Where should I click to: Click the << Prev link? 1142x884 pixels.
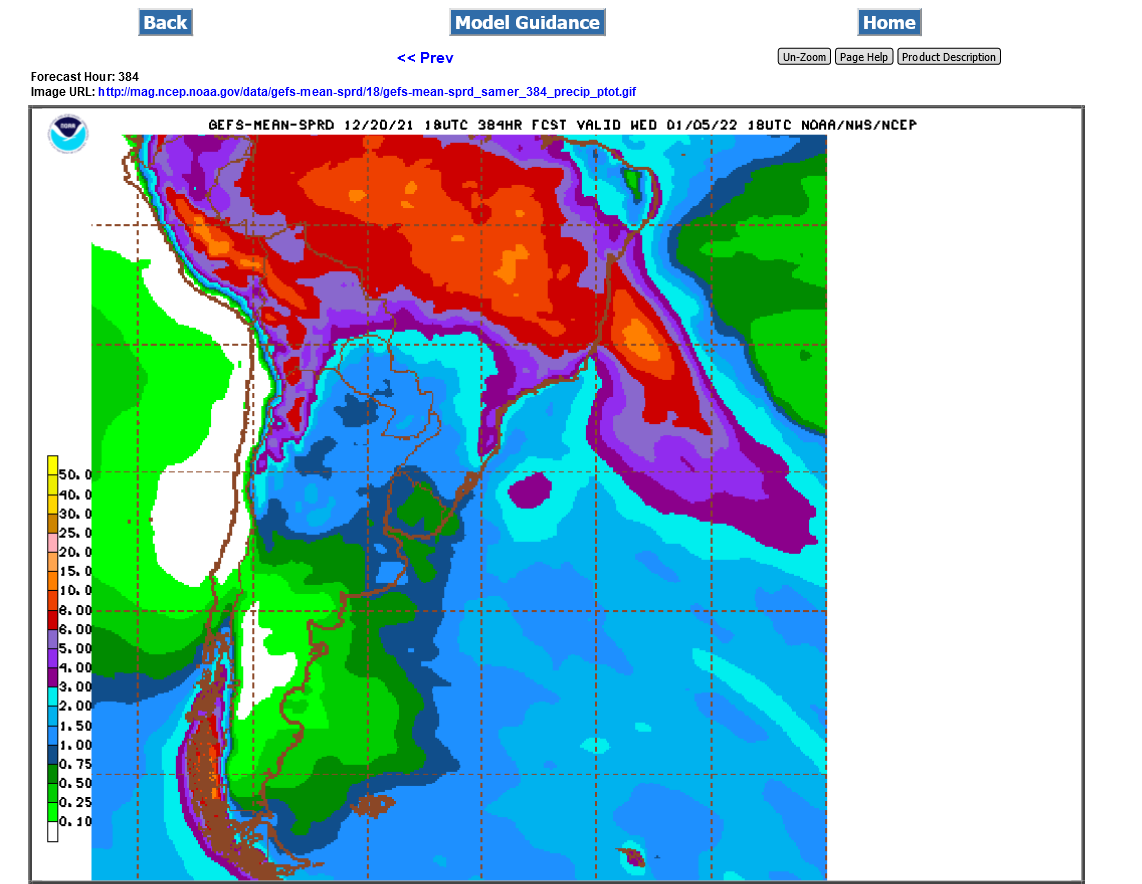click(x=425, y=58)
